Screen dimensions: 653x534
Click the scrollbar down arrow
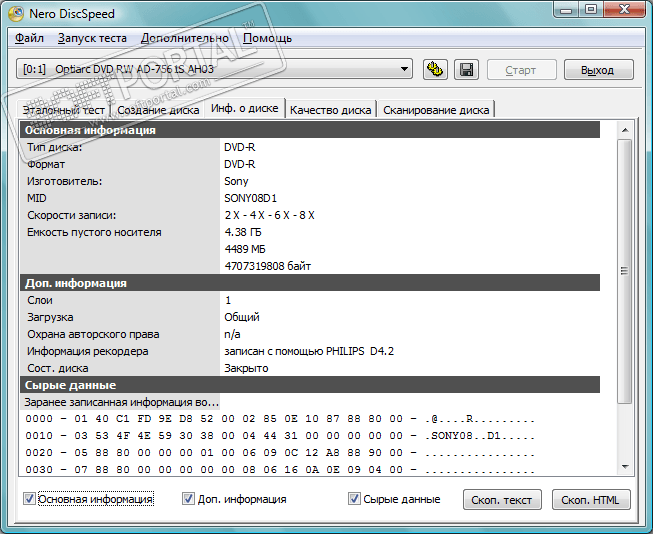tap(625, 467)
